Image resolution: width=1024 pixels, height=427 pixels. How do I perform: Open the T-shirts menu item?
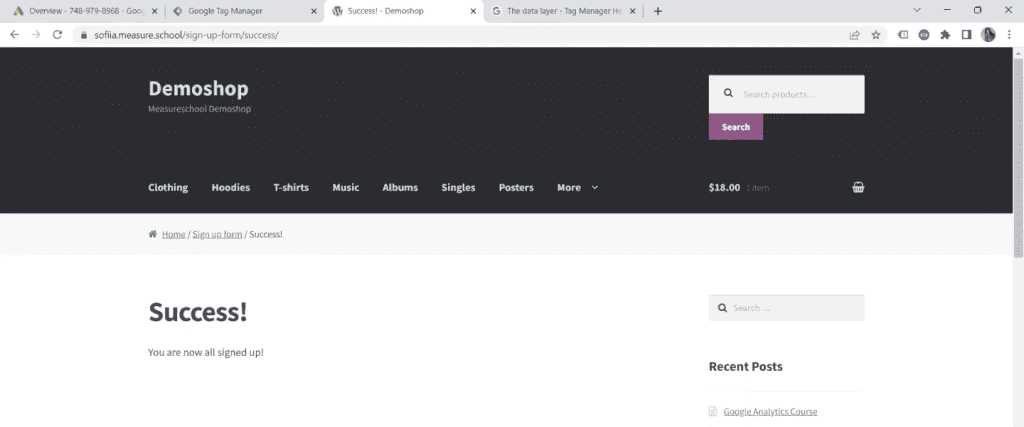[x=291, y=187]
